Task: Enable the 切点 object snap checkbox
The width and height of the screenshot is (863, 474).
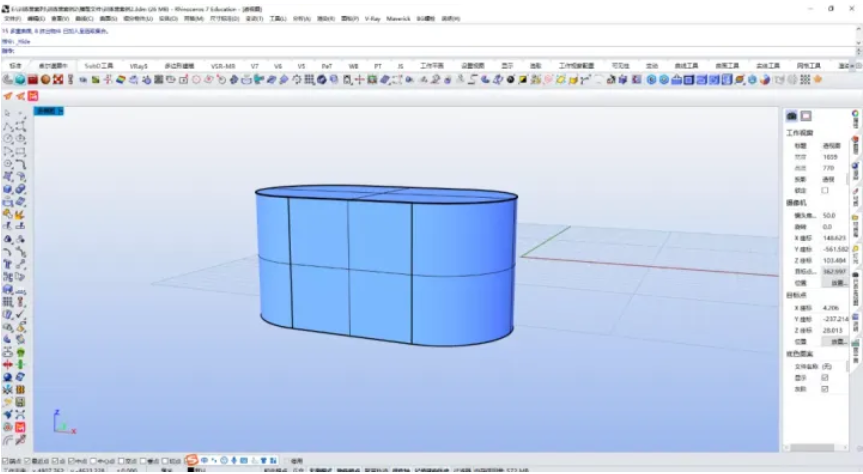Action: (165, 461)
